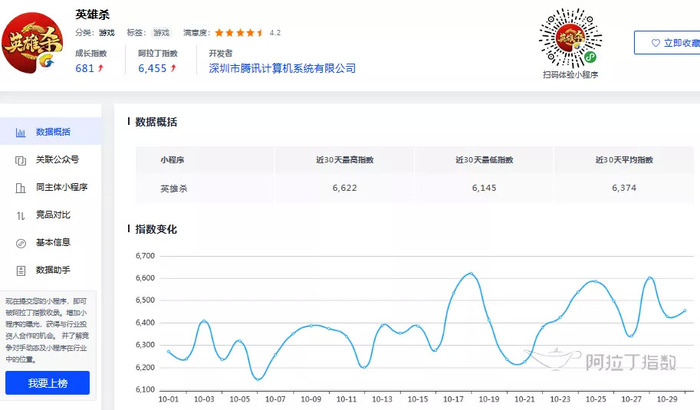Open the 数据助手 menu item
This screenshot has height=410, width=700.
pyautogui.click(x=50, y=270)
